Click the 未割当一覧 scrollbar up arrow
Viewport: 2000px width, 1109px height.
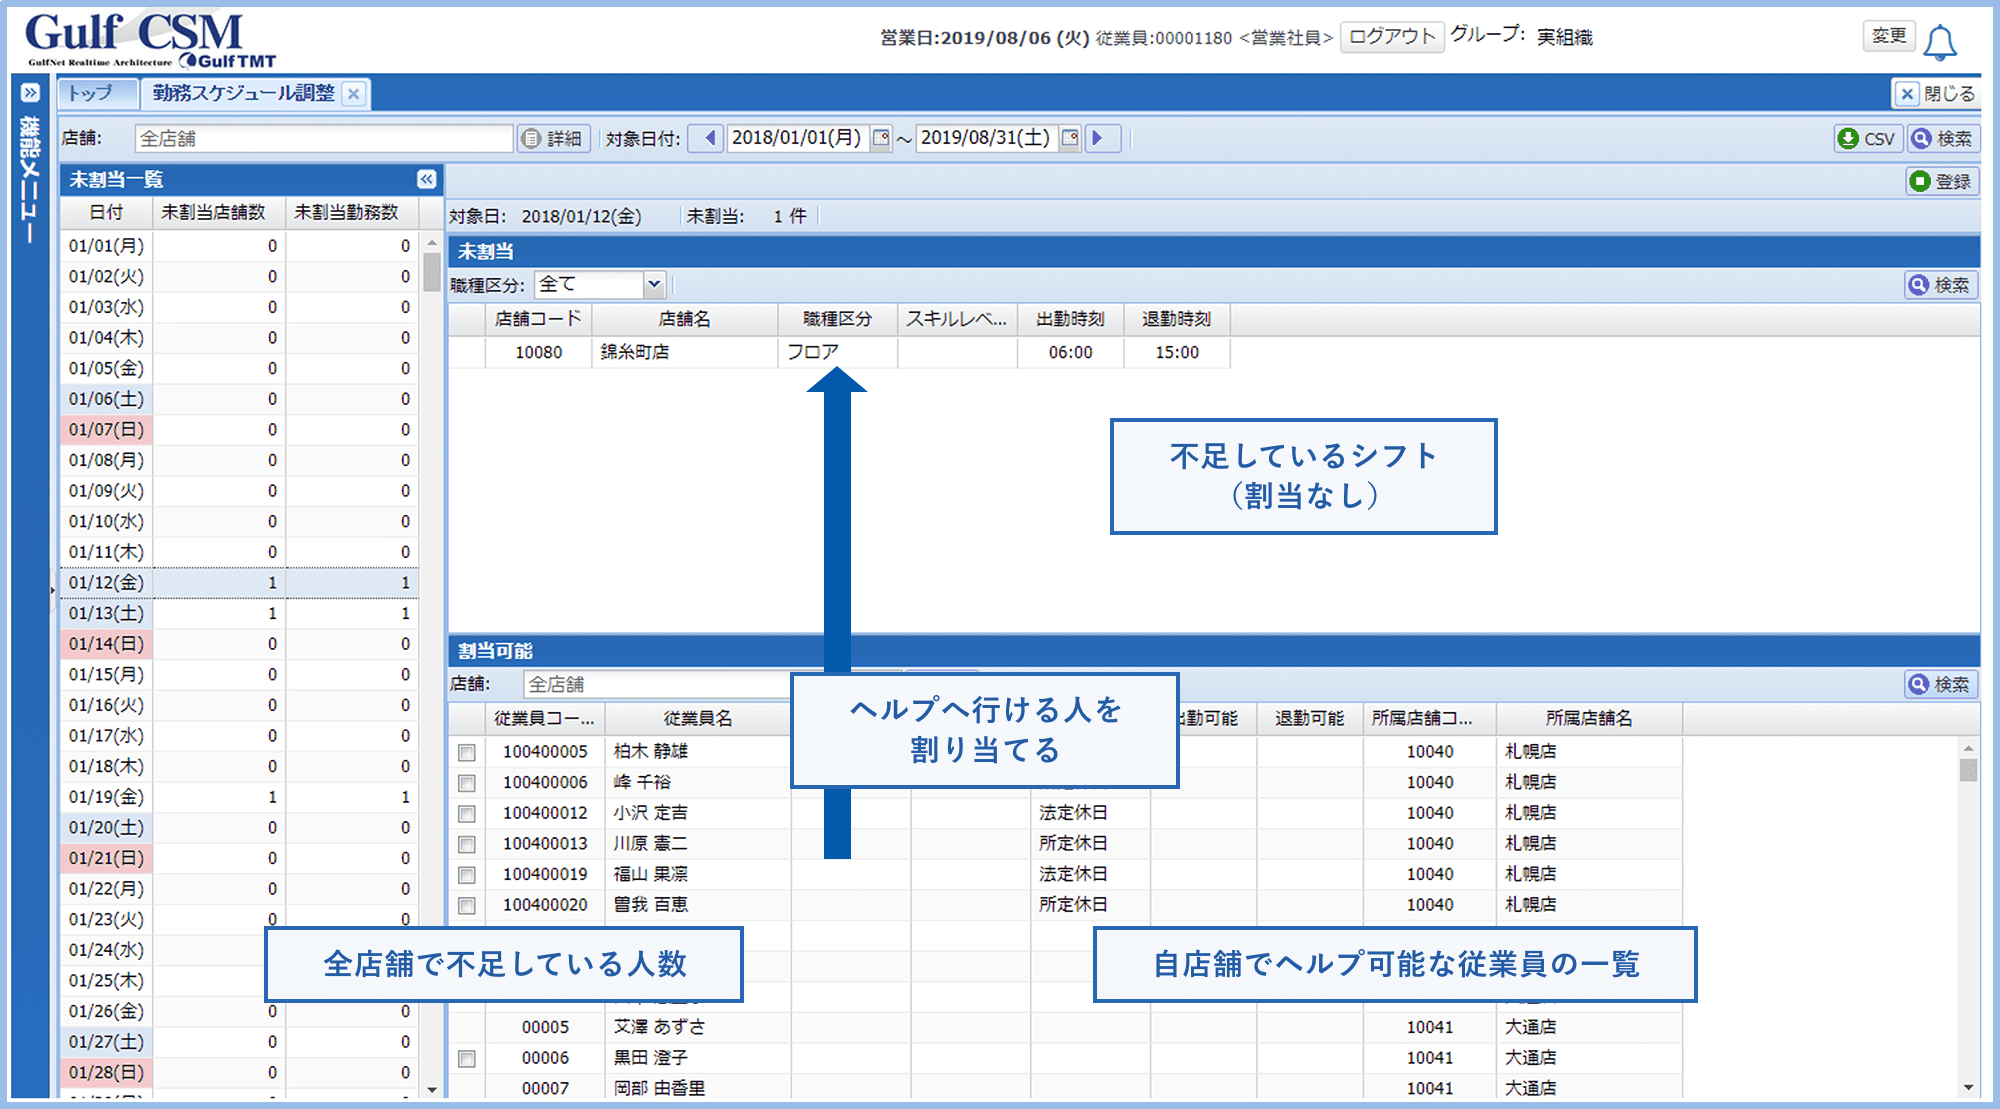[x=432, y=242]
